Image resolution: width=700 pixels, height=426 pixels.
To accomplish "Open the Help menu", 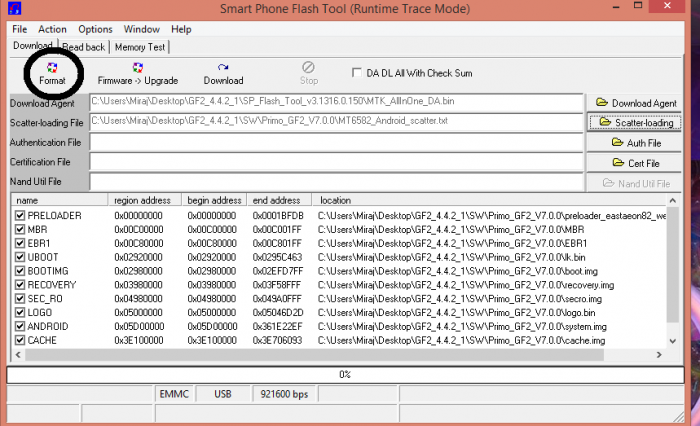I will [x=181, y=30].
